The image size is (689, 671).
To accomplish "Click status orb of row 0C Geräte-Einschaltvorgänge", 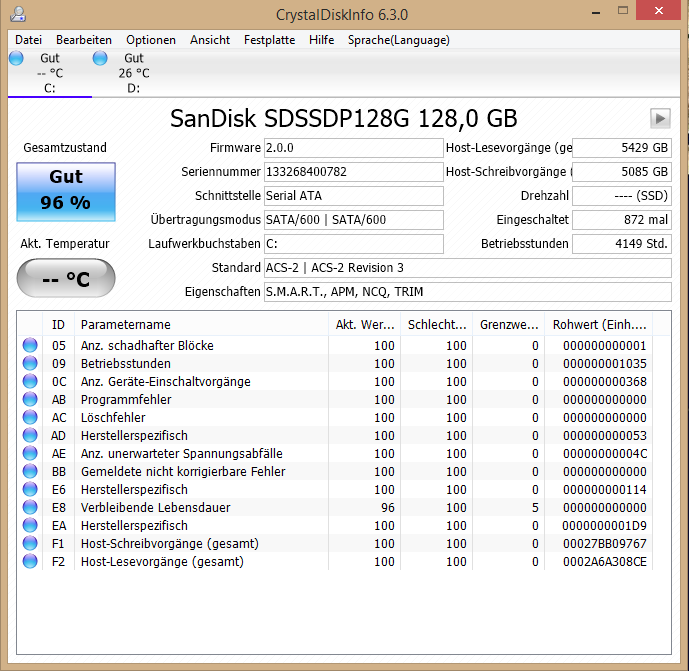I will pyautogui.click(x=30, y=381).
